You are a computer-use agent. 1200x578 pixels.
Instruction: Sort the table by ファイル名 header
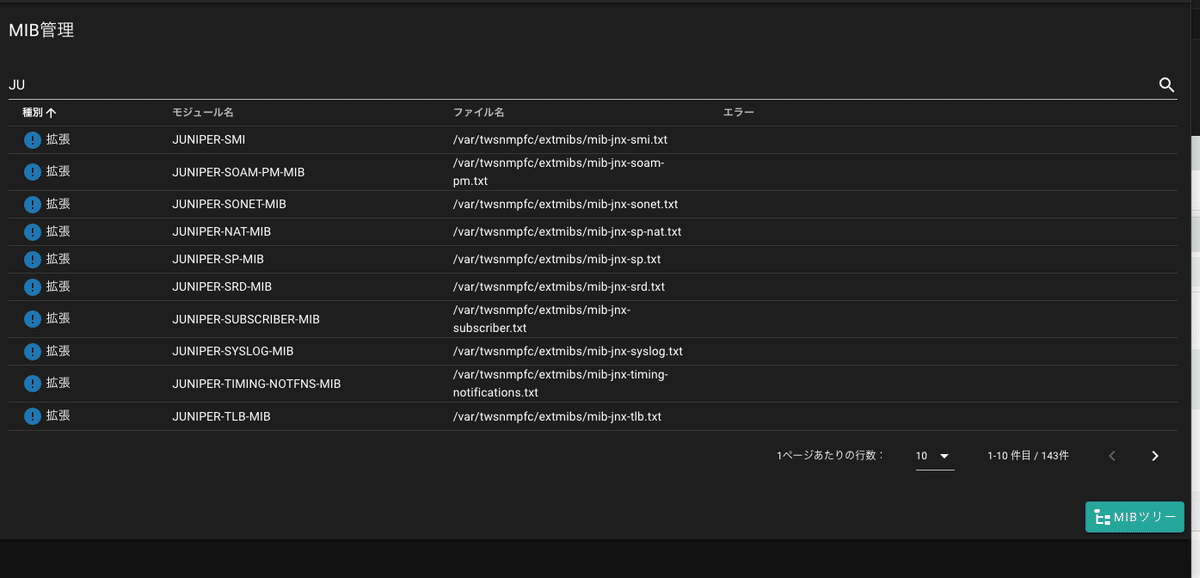pos(478,112)
